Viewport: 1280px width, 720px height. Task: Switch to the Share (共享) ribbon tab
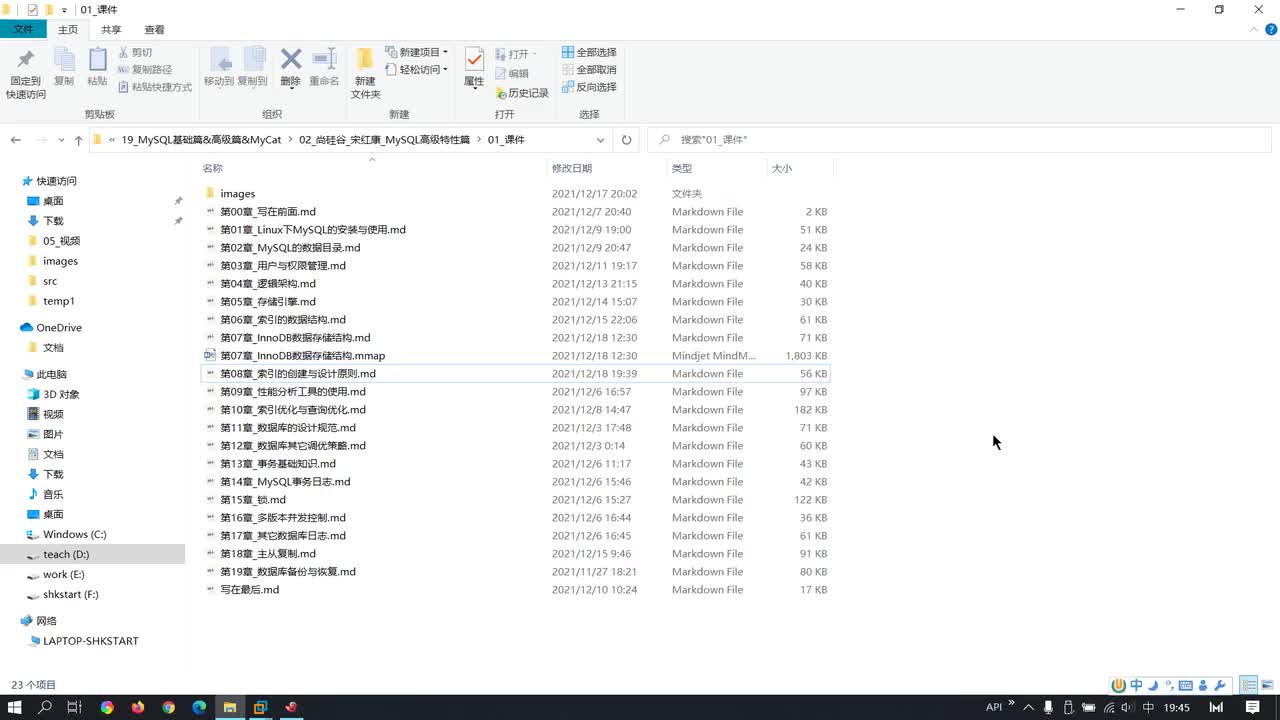coord(111,30)
